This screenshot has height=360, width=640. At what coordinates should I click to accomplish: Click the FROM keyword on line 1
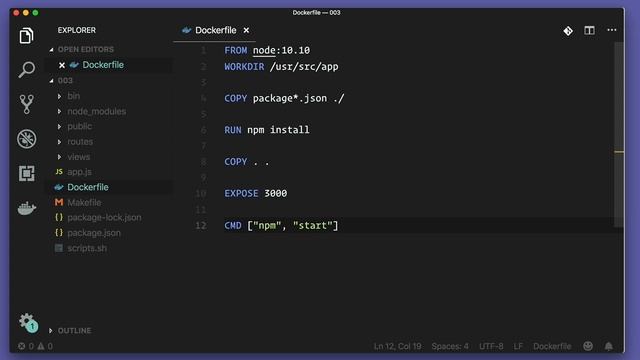coord(236,50)
